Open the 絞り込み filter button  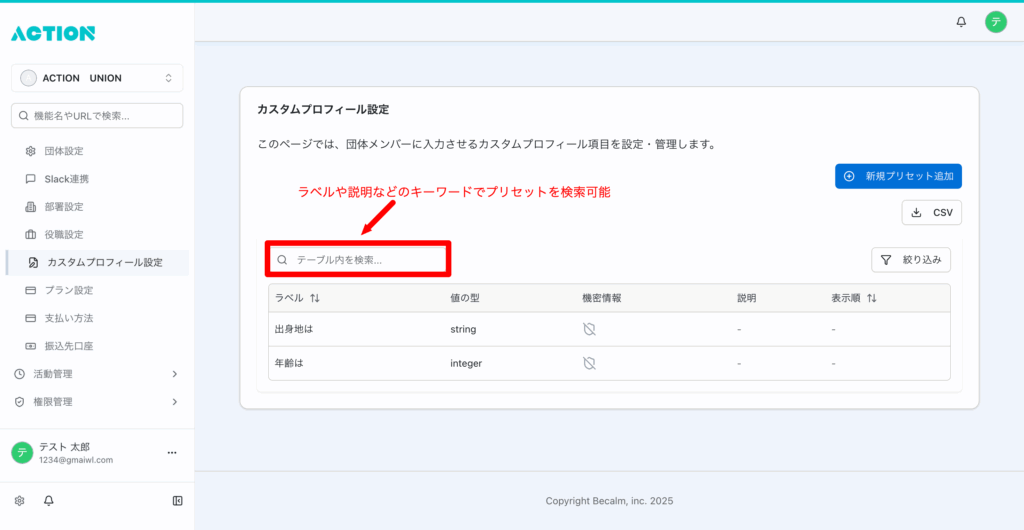pyautogui.click(x=911, y=260)
